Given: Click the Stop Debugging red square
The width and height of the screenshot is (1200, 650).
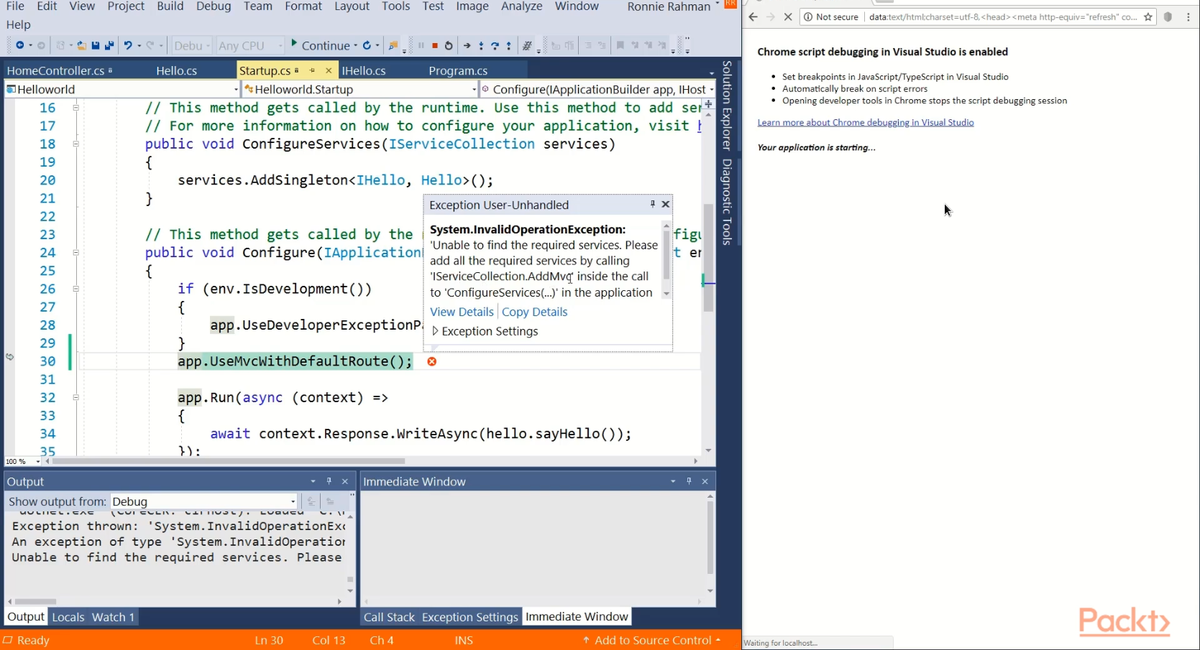Looking at the screenshot, I should click(x=435, y=45).
